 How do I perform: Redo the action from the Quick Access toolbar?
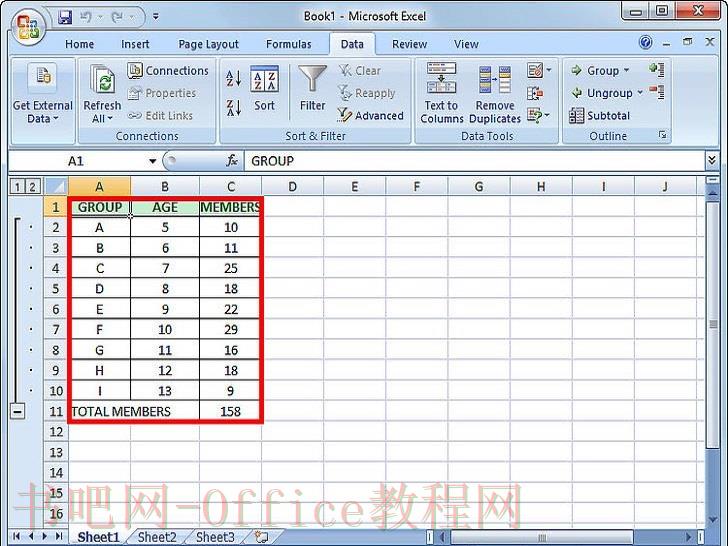coord(117,17)
